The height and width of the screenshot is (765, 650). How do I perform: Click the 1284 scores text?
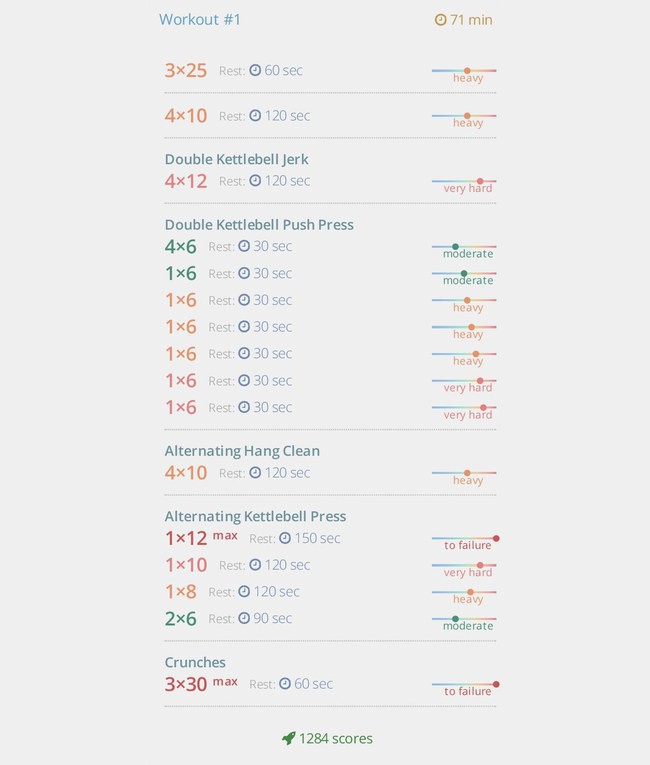pyautogui.click(x=336, y=739)
